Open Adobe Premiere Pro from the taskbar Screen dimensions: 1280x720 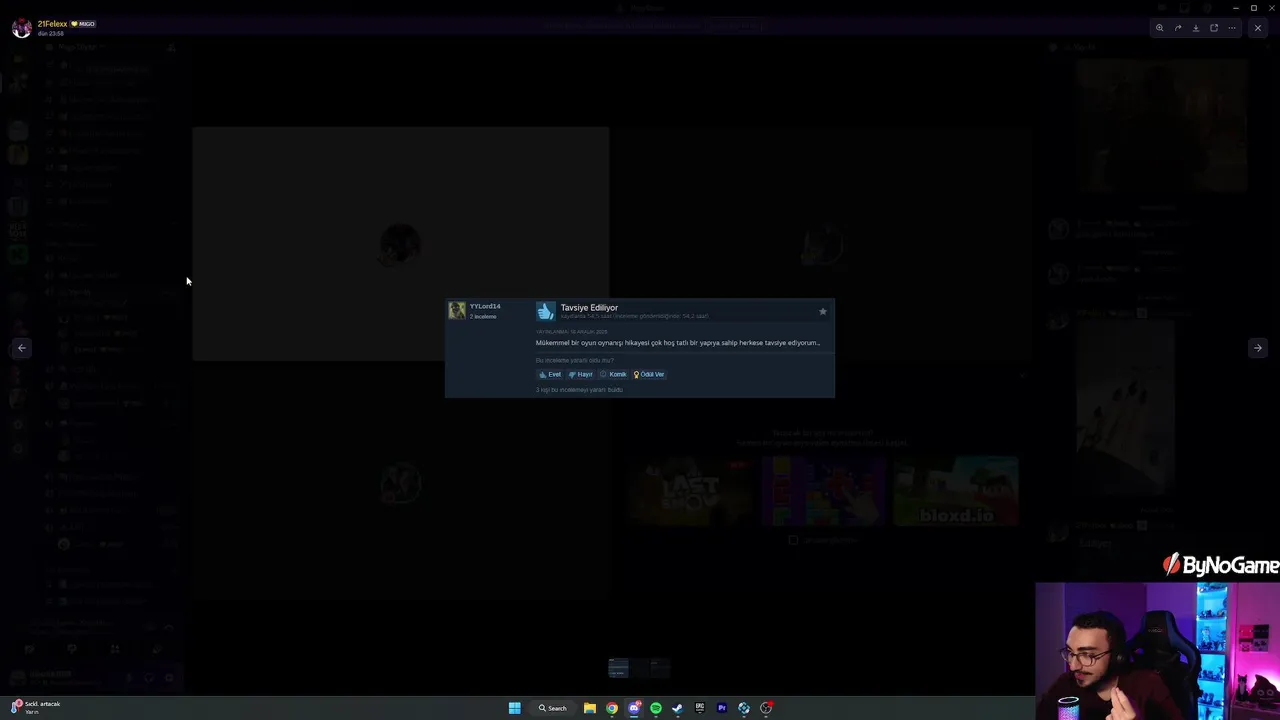click(722, 708)
